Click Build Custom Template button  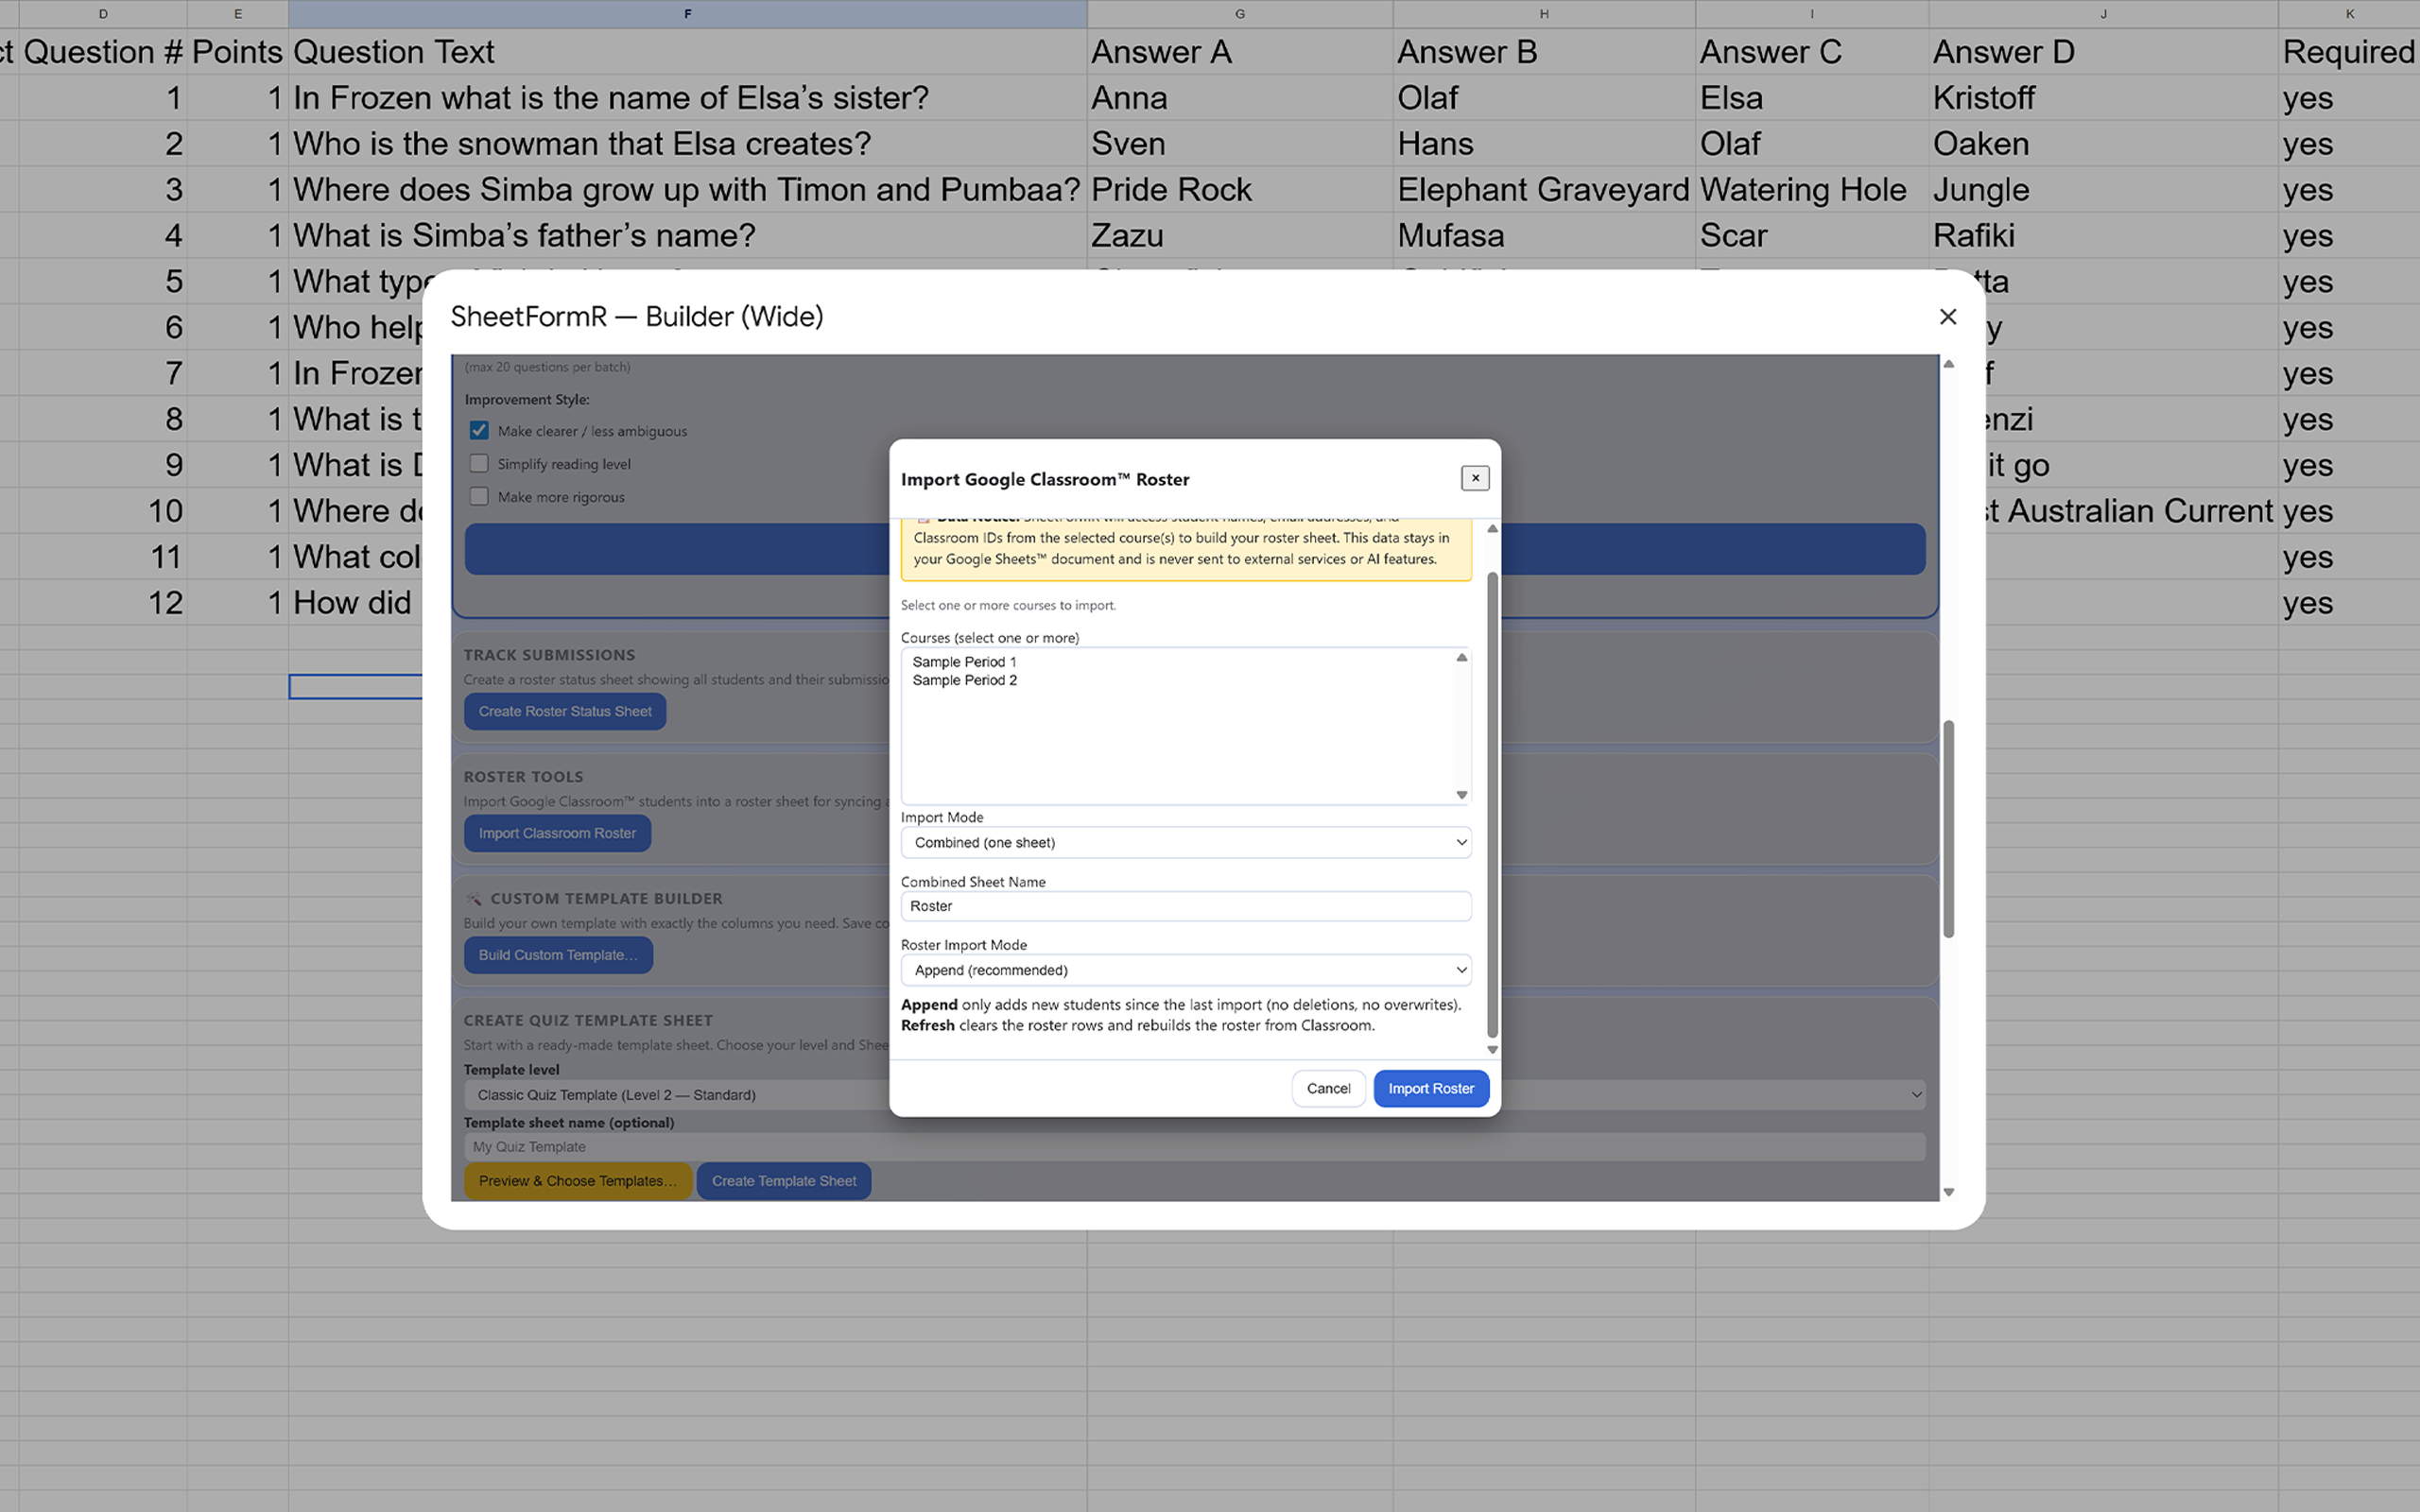point(558,954)
